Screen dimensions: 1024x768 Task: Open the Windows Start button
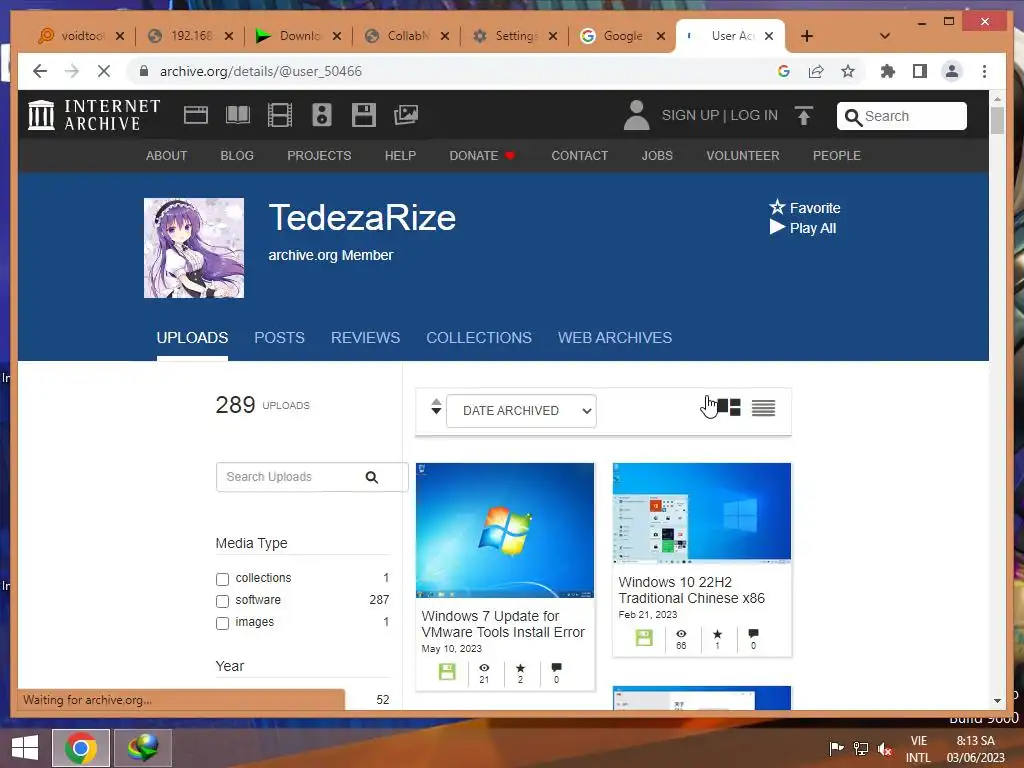25,748
